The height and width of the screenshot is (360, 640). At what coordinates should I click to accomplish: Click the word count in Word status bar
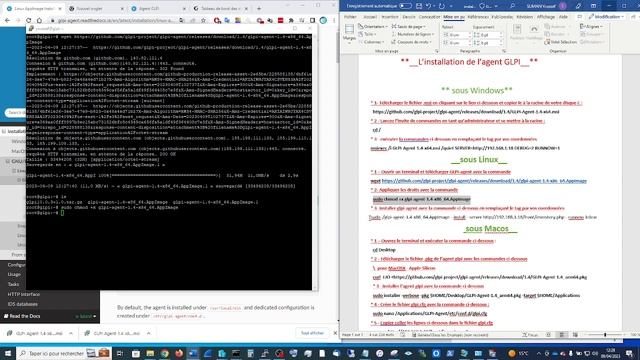pos(382,335)
